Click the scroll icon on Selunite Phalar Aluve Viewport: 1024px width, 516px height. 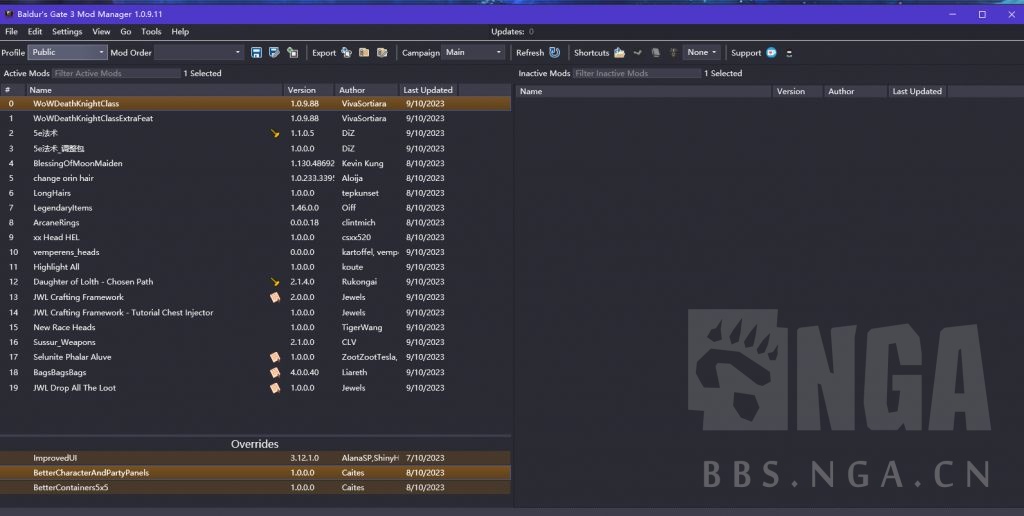pyautogui.click(x=275, y=357)
